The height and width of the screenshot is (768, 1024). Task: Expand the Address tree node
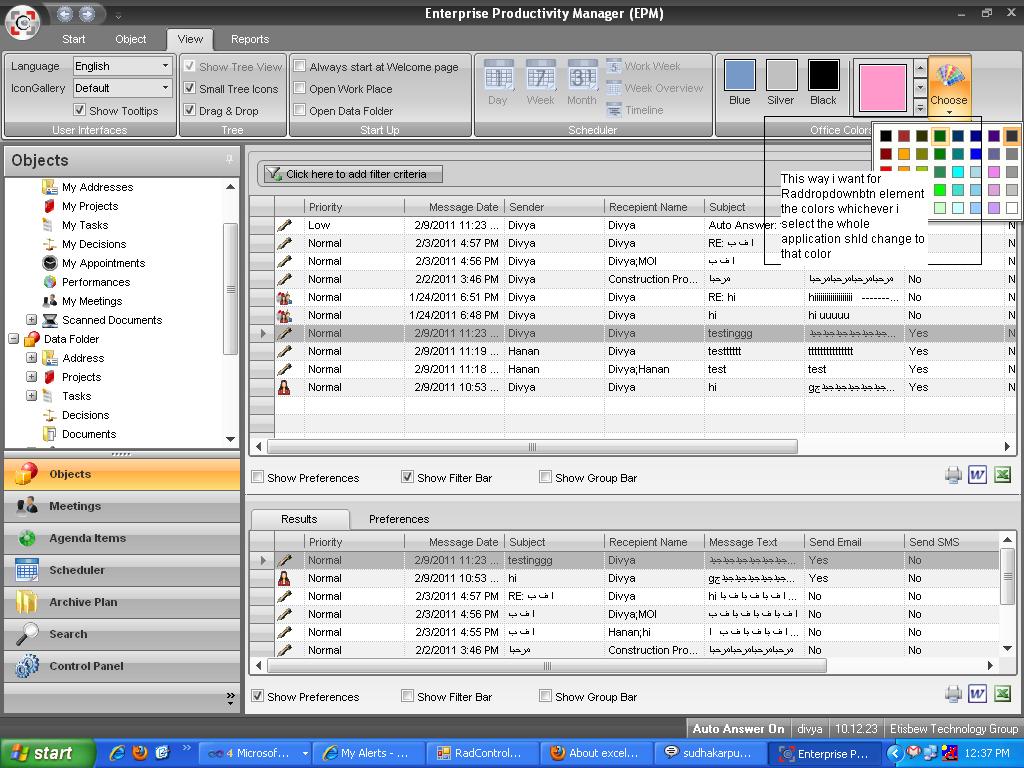point(31,358)
